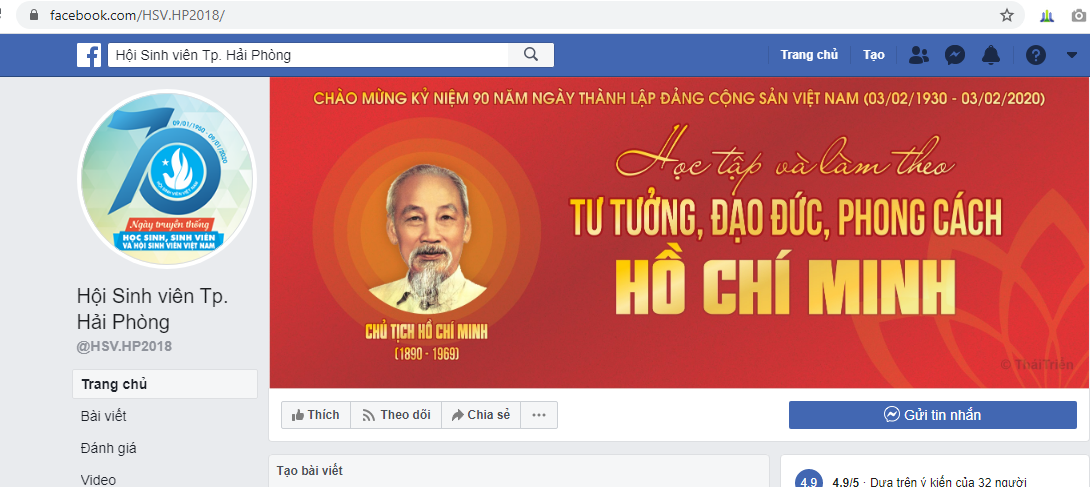
Task: Go to Trang chủ in top bar
Action: 809,55
